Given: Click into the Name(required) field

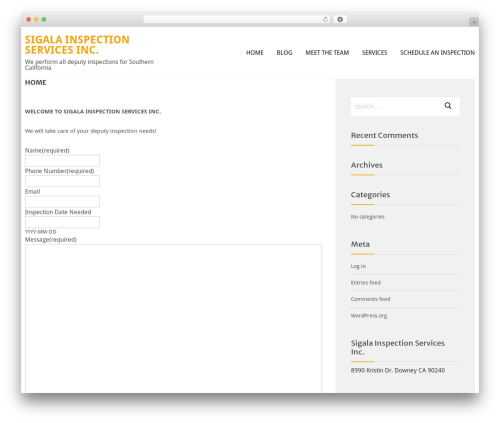Looking at the screenshot, I should (62, 161).
